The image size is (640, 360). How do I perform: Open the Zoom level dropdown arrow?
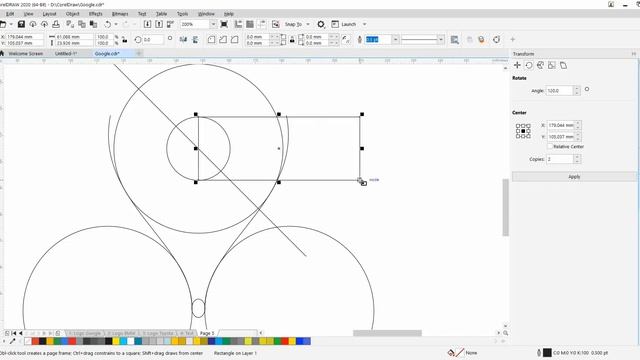[x=213, y=24]
